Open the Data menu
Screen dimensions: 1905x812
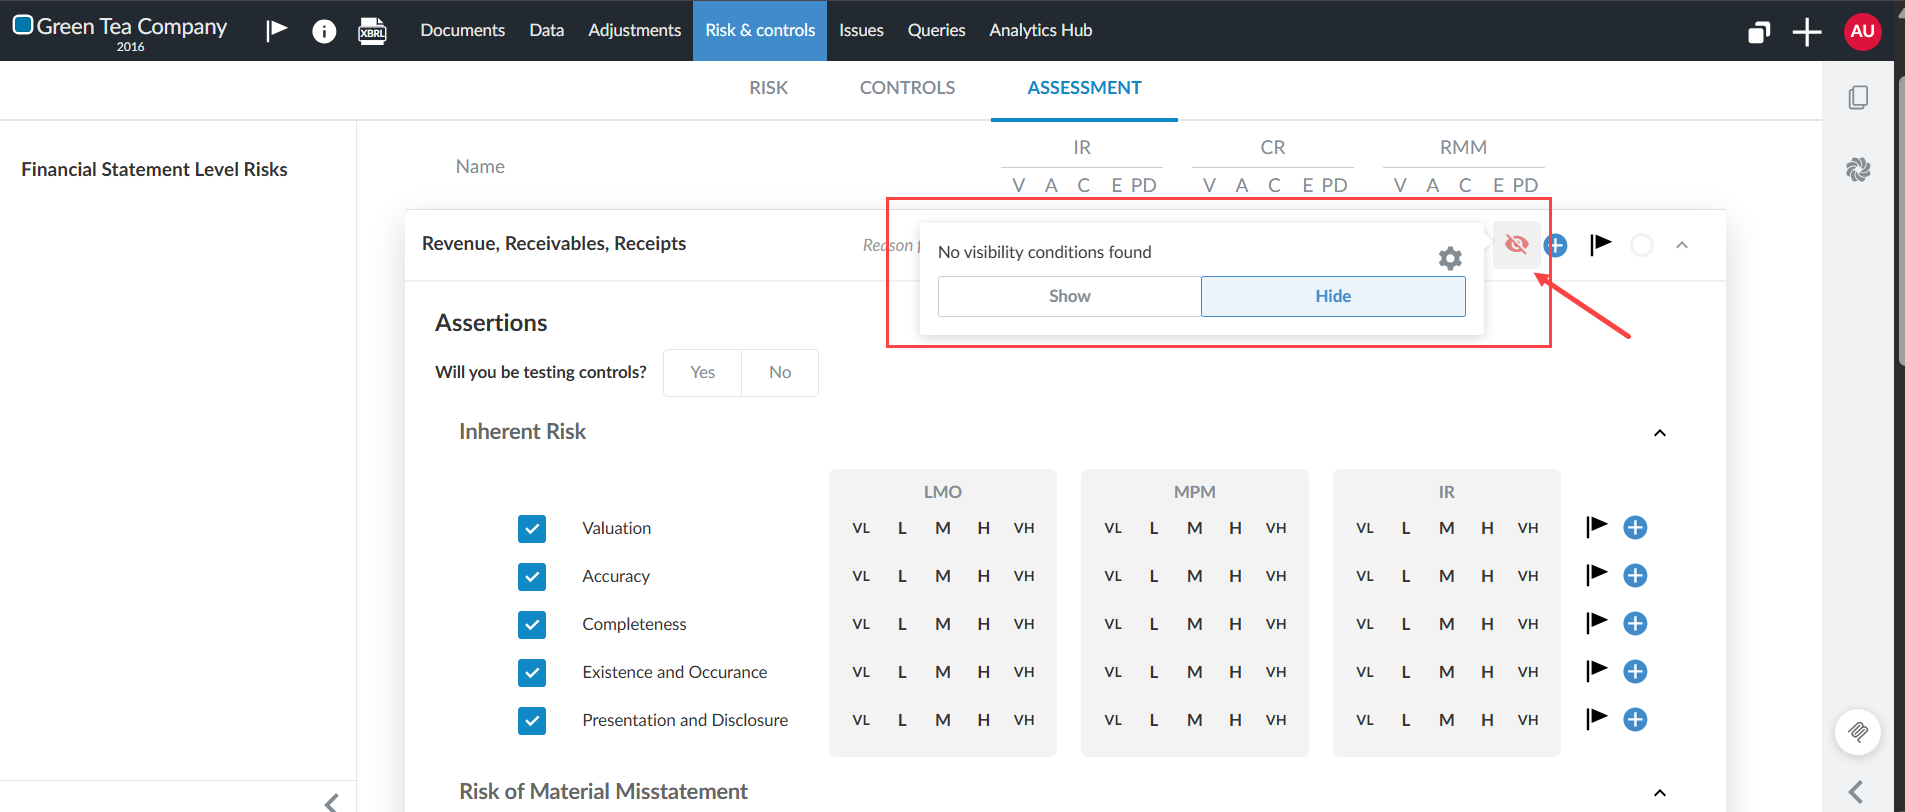pyautogui.click(x=547, y=30)
